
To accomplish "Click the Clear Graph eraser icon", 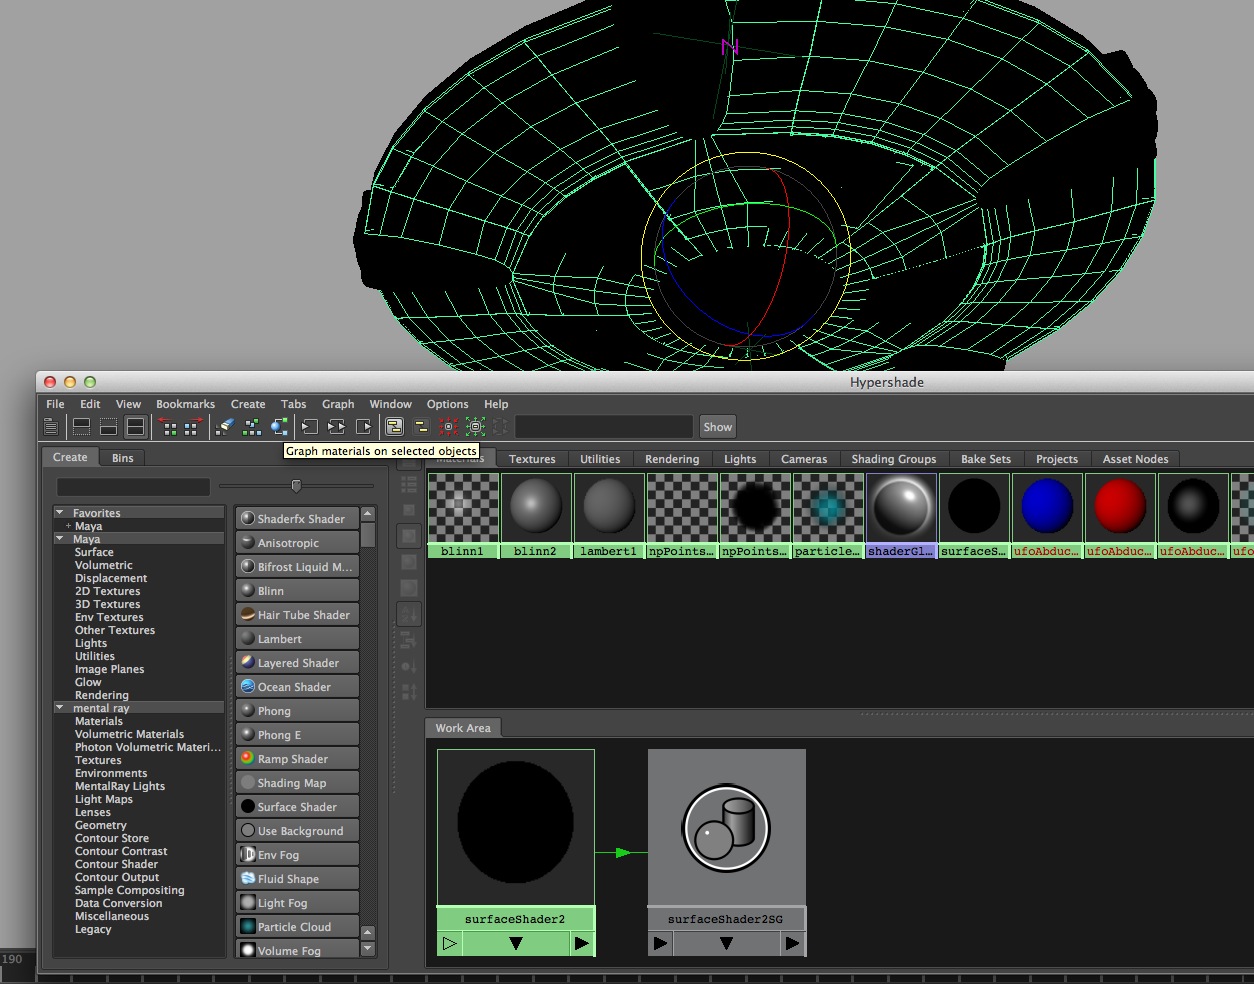I will 225,427.
